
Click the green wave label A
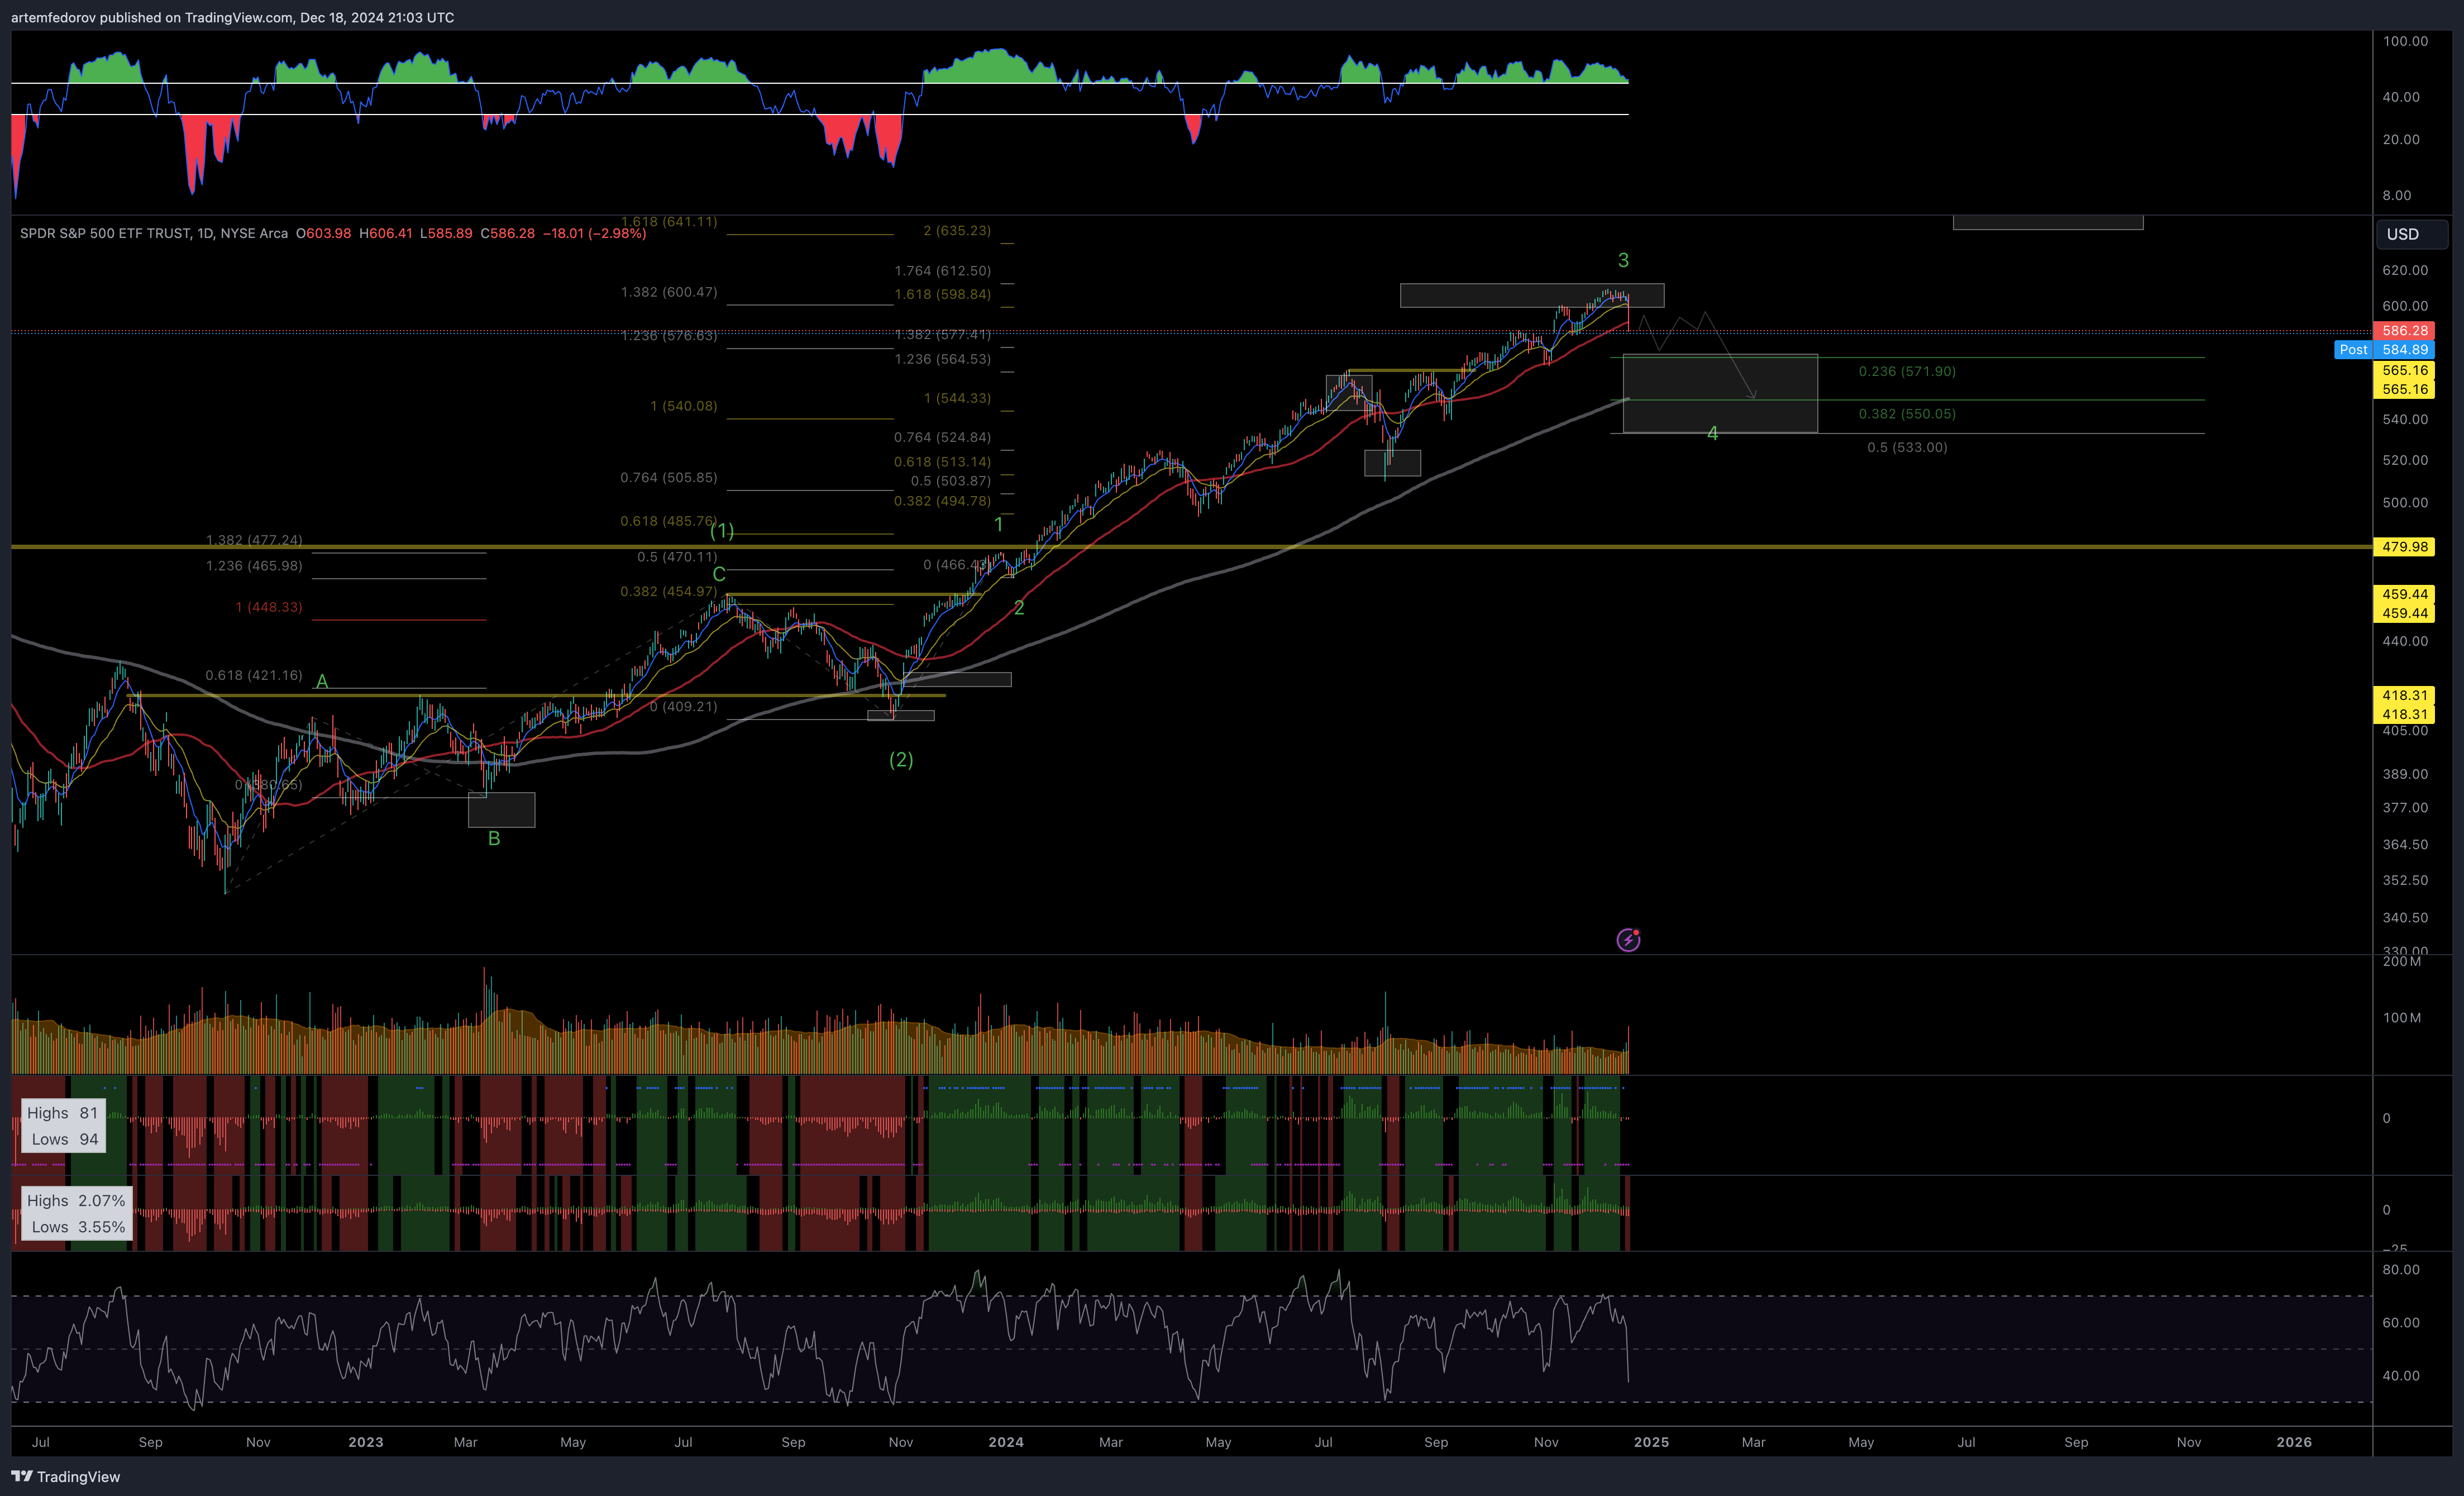(x=322, y=681)
